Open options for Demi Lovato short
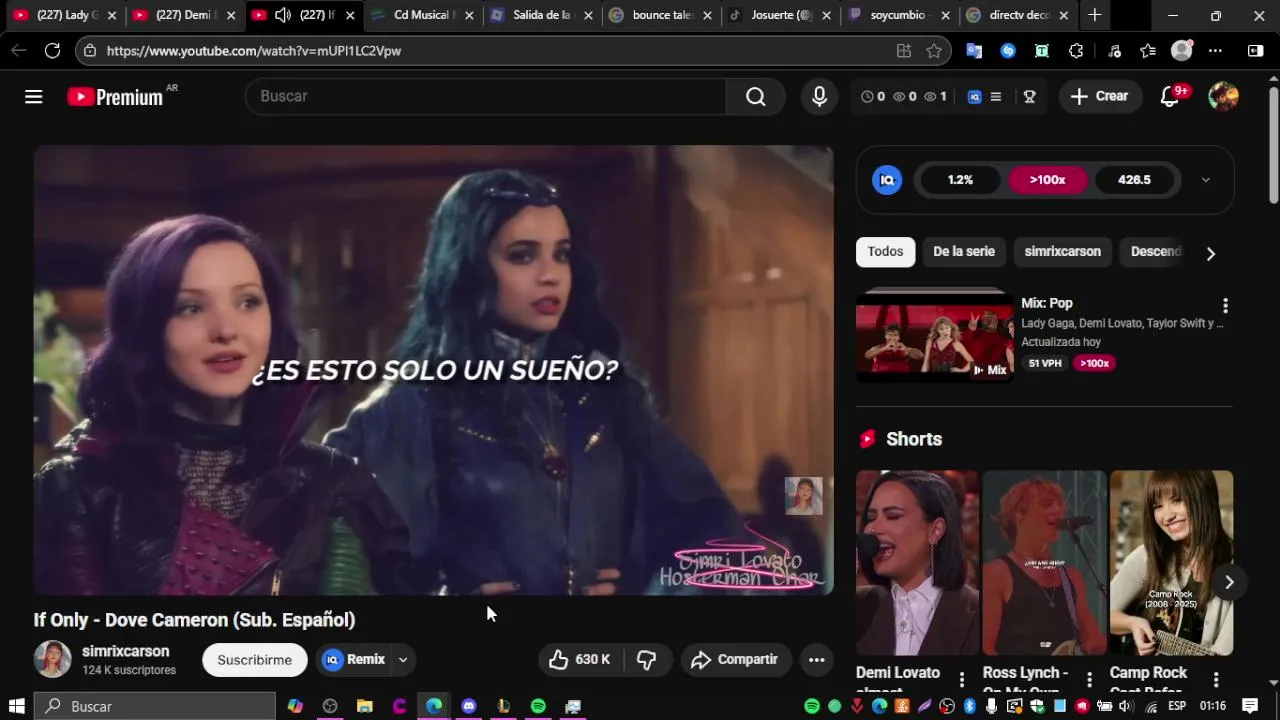Viewport: 1280px width, 720px height. [962, 680]
